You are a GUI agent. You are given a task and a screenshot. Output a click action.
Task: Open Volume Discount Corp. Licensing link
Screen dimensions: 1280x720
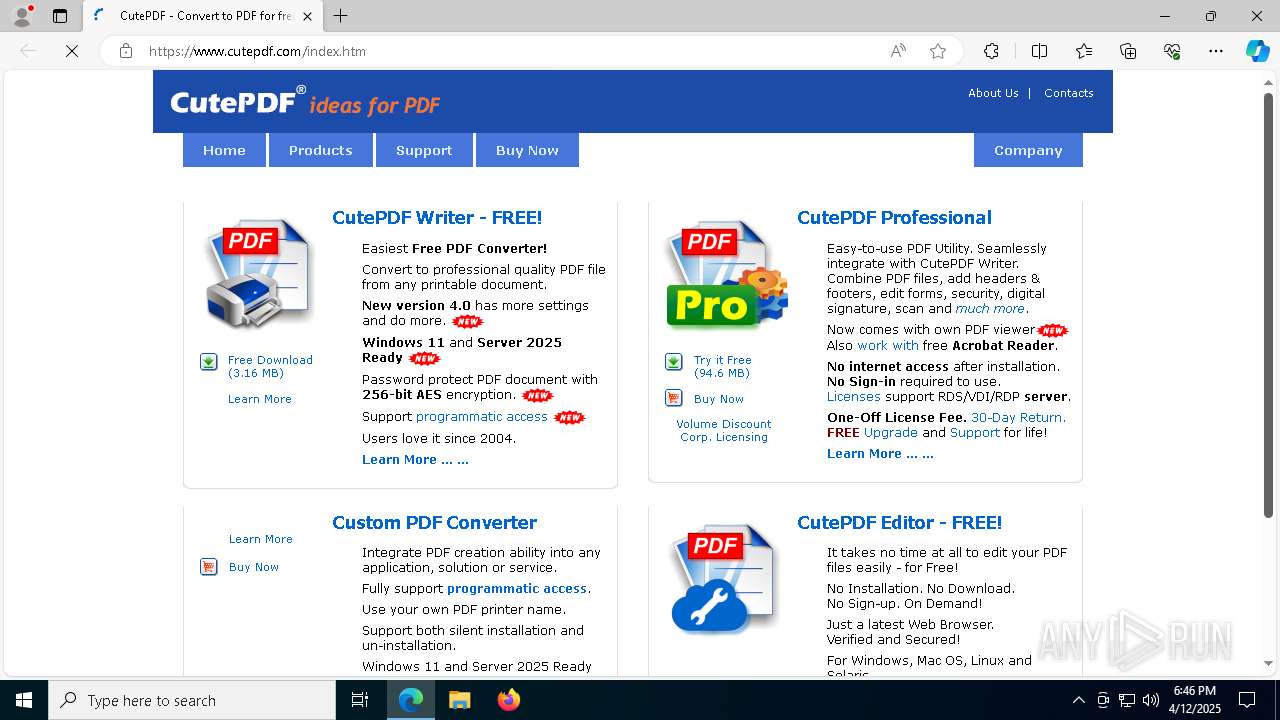[724, 430]
